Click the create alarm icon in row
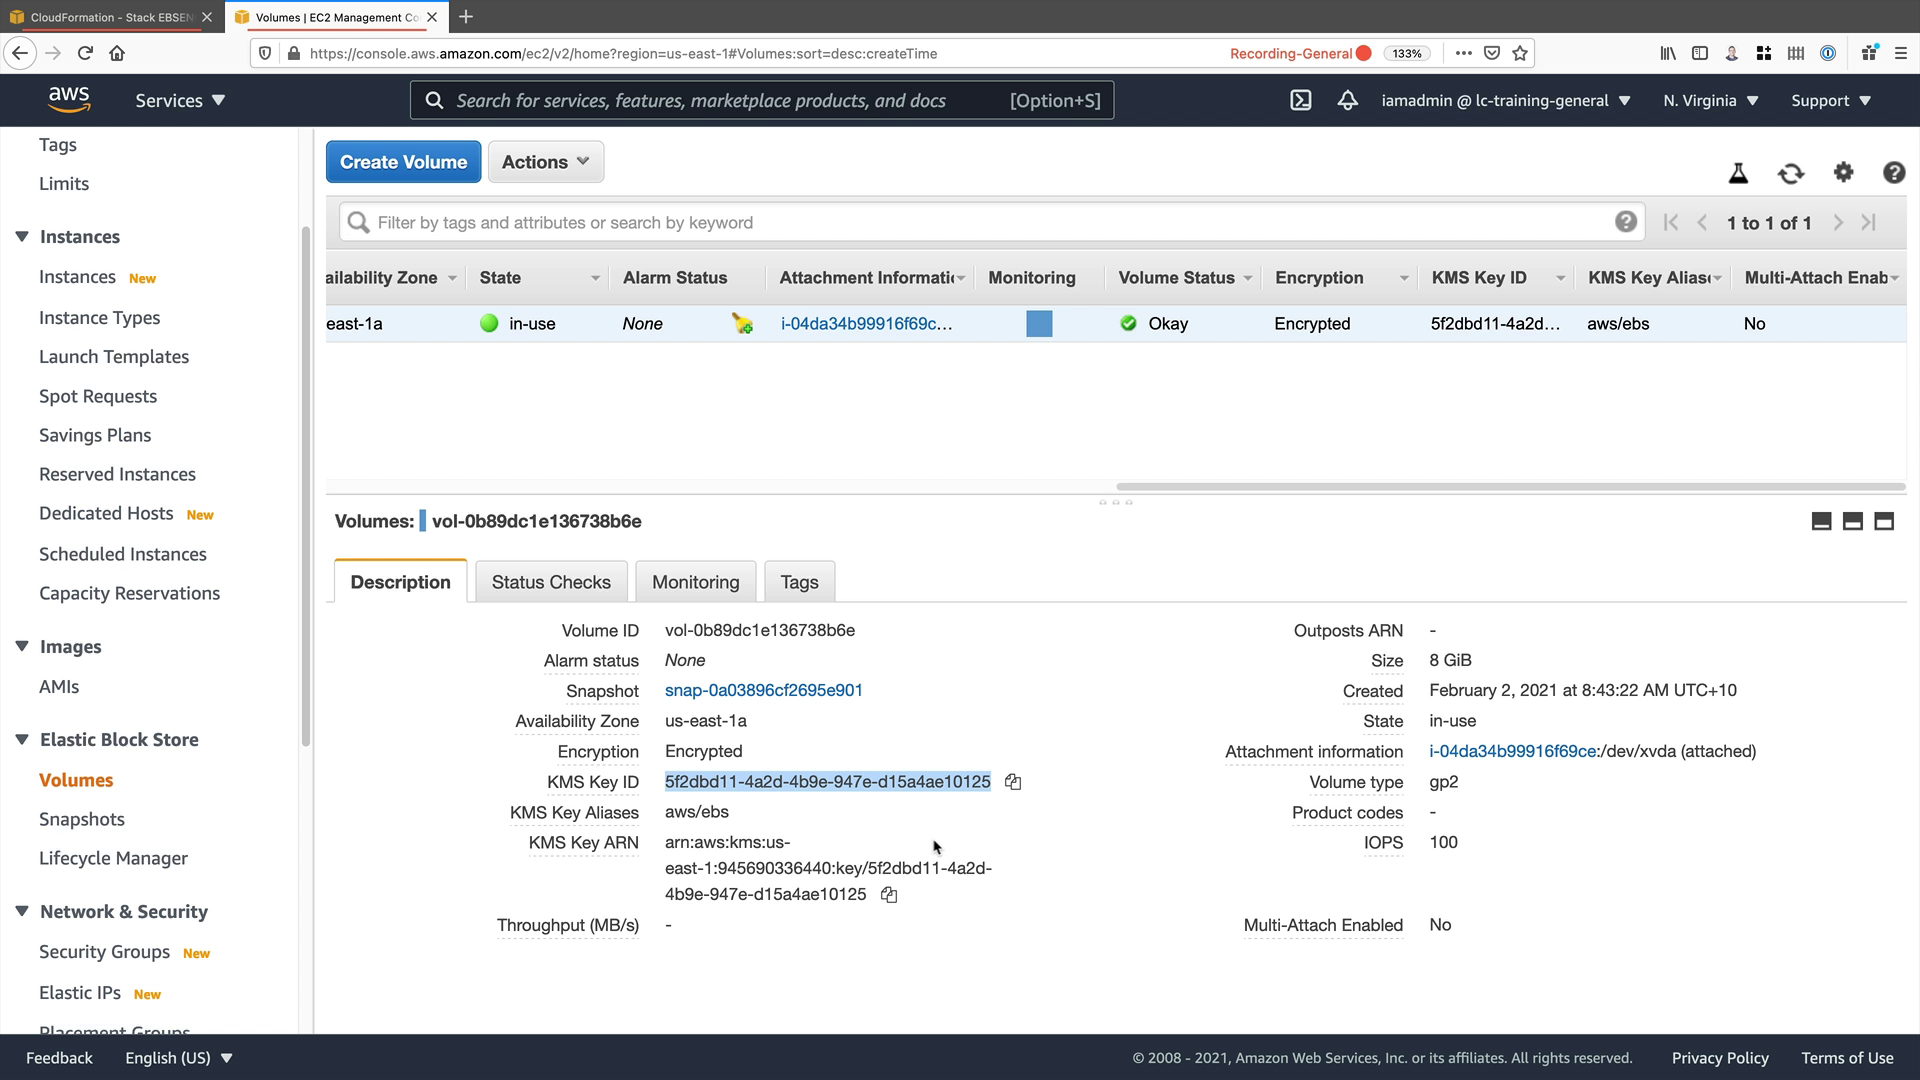 (x=742, y=323)
